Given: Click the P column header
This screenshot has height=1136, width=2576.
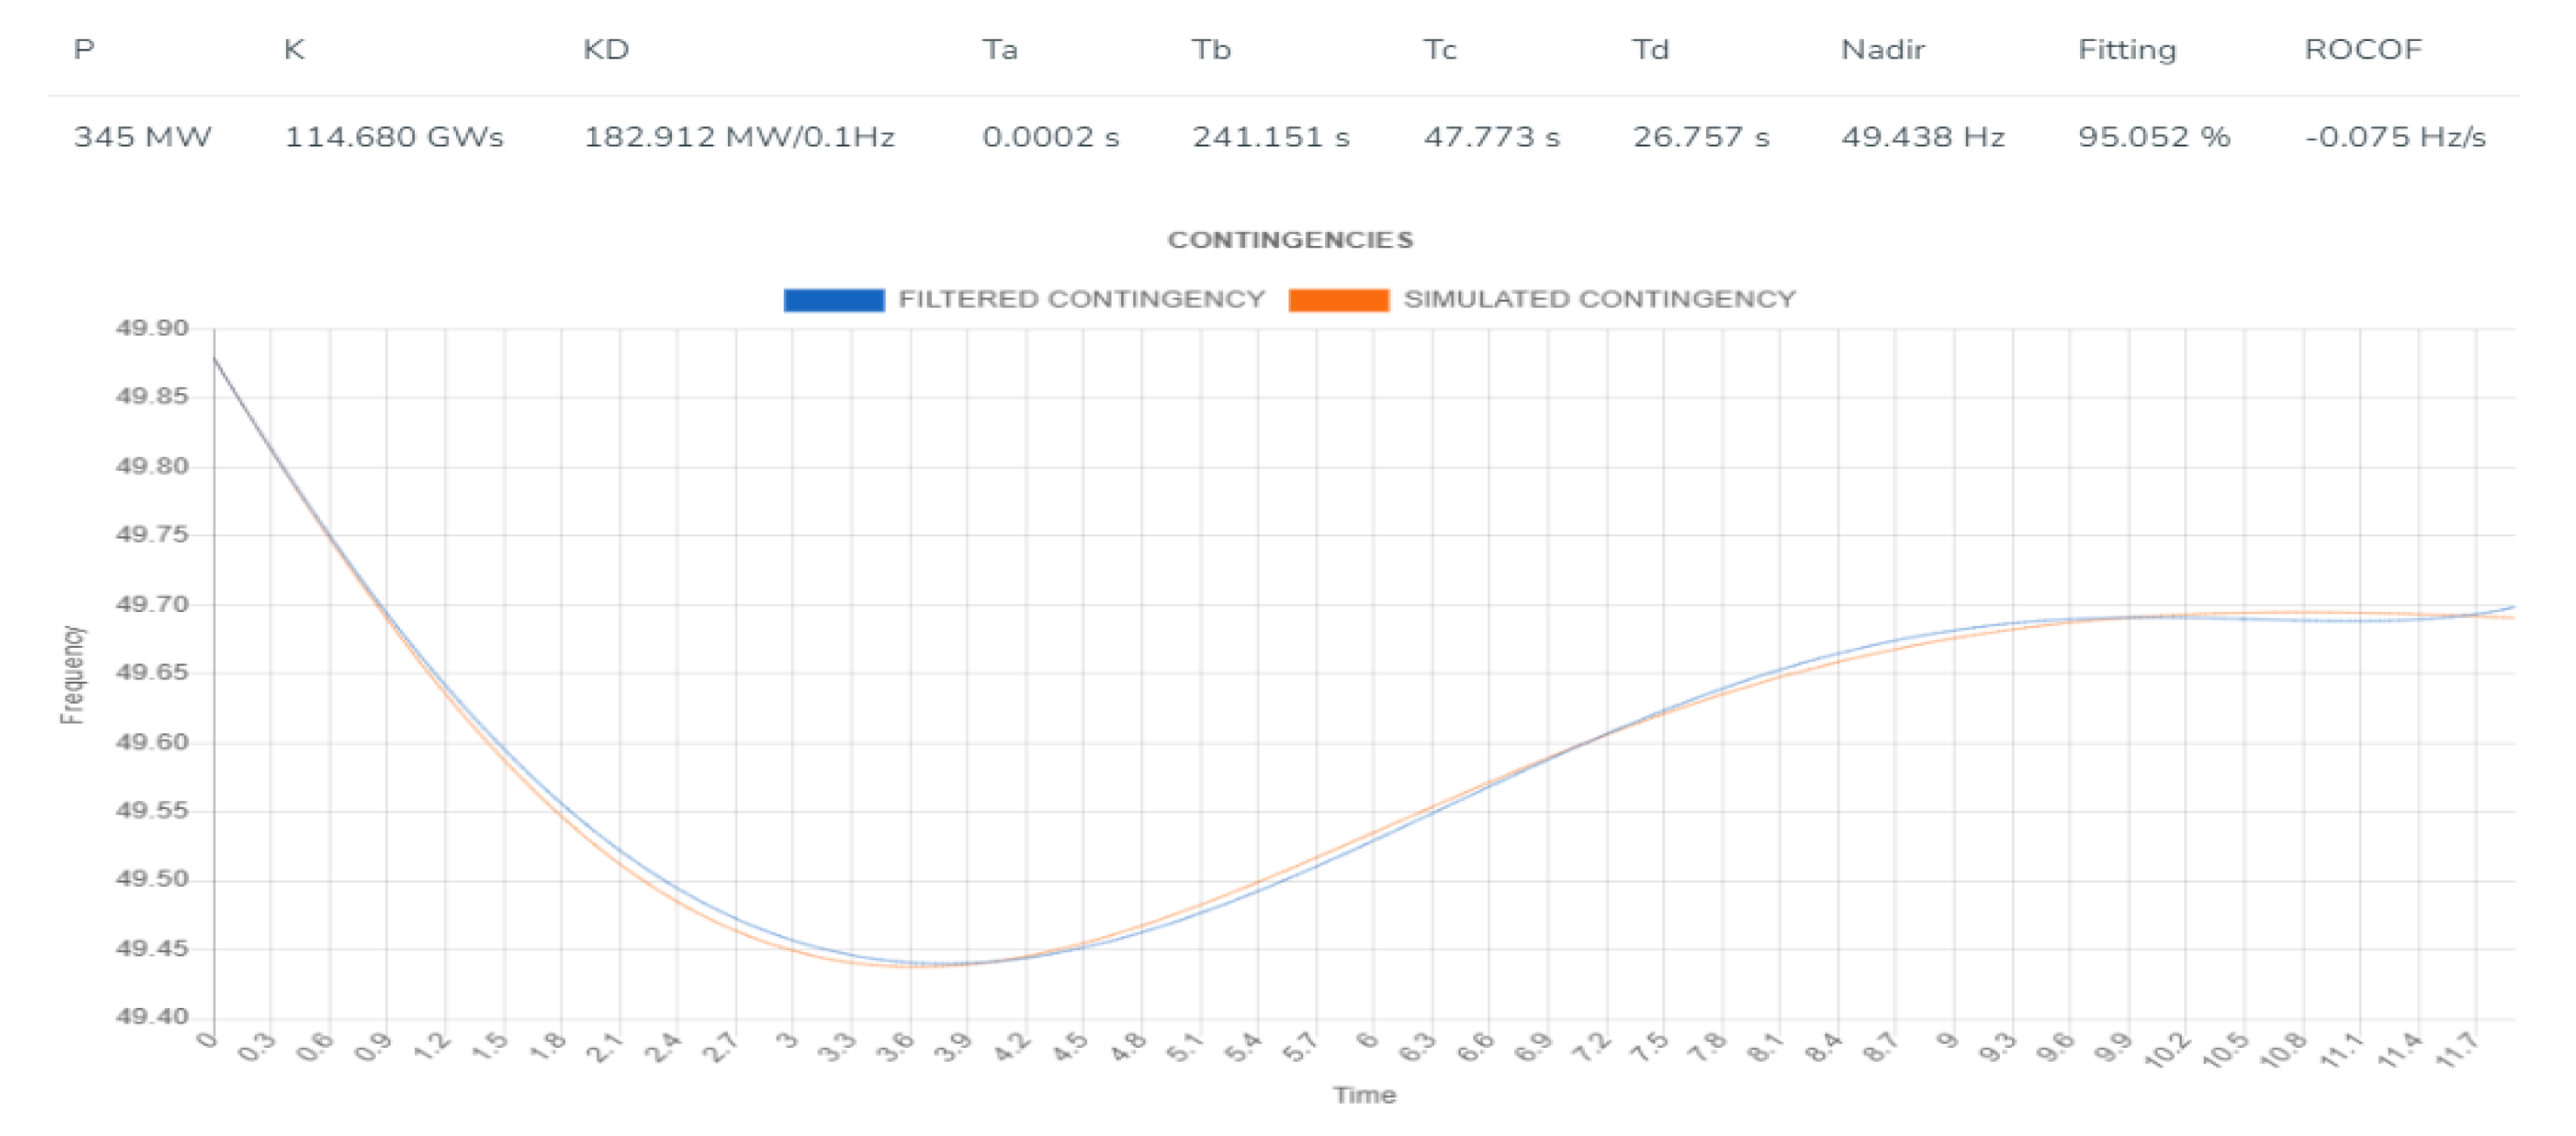Looking at the screenshot, I should (84, 49).
